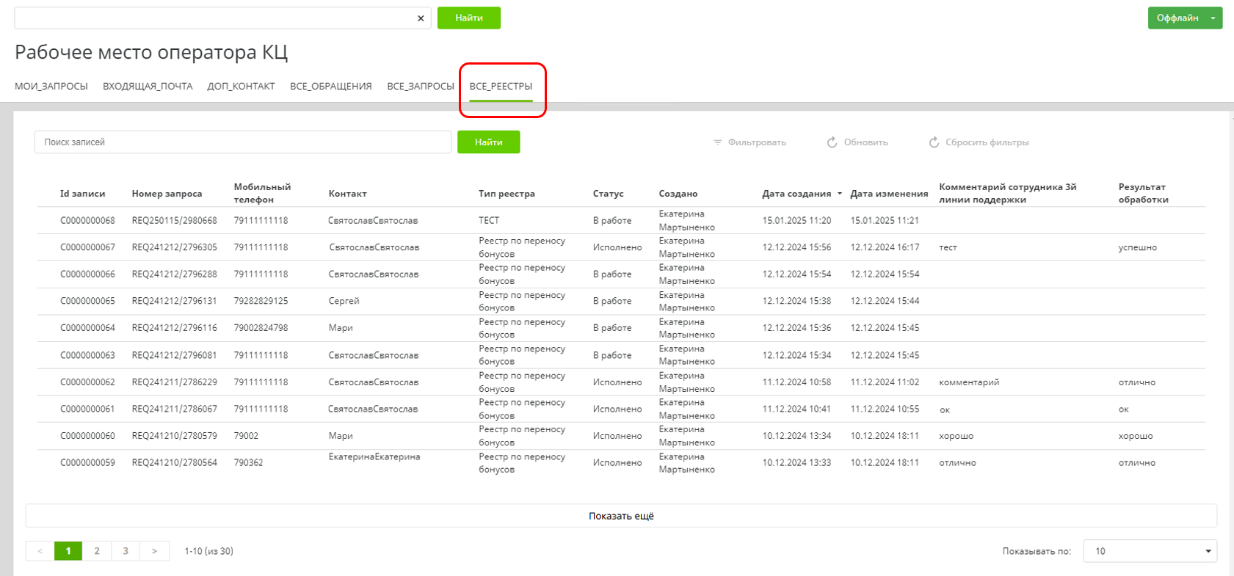Open request REQ250115/2980668 row
The height and width of the screenshot is (576, 1234).
(x=166, y=220)
